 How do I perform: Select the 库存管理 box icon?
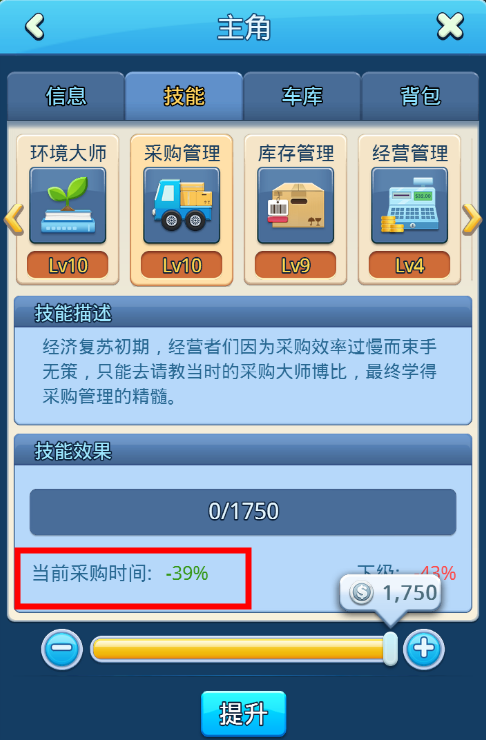tap(295, 206)
